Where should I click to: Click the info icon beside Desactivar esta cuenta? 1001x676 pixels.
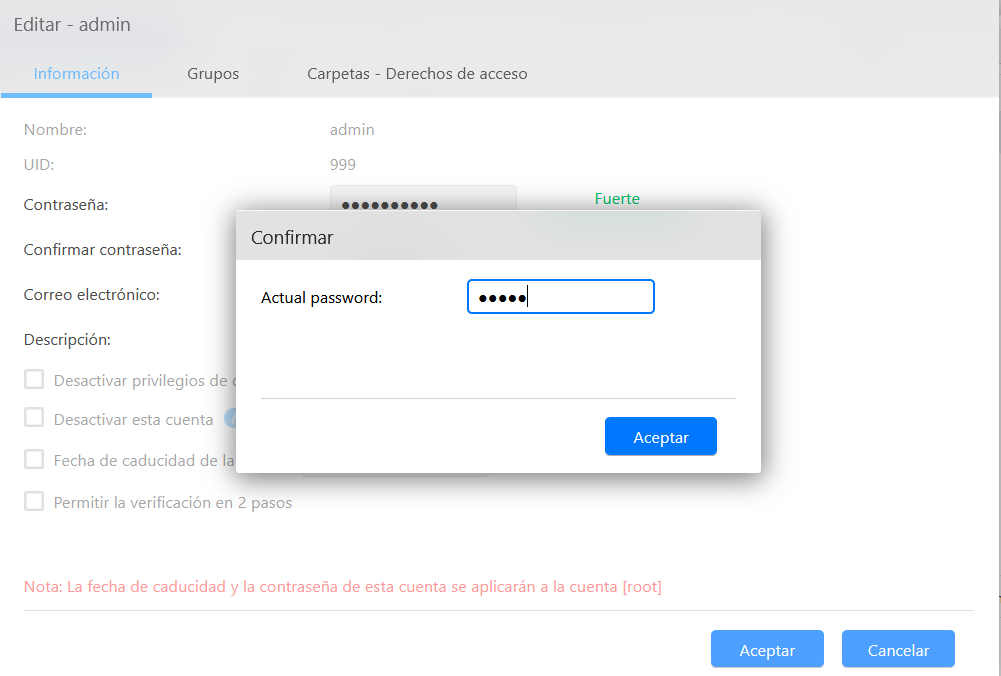(229, 419)
